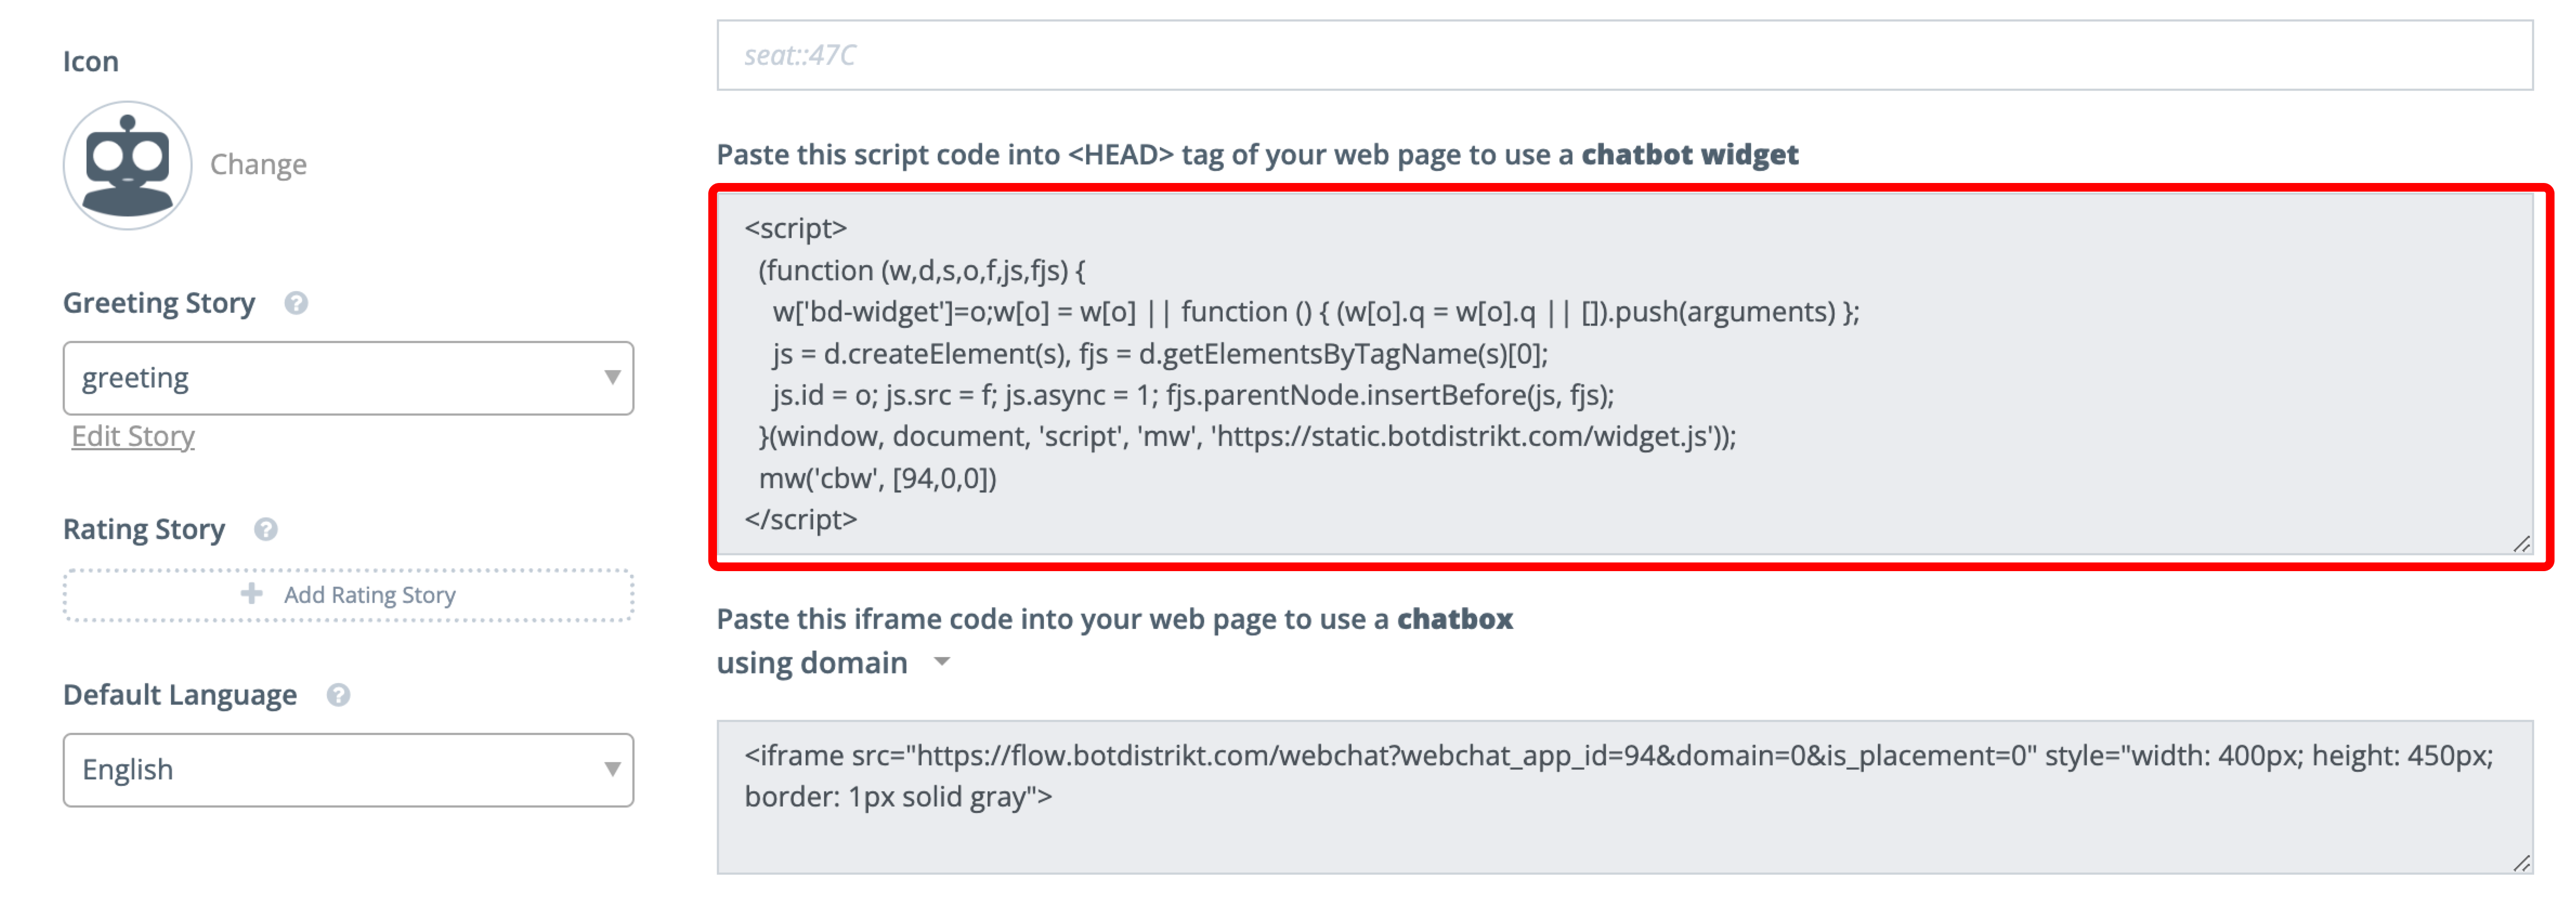Screen dimensions: 2576x910
Task: Click the robot chatbot avatar icon
Action: [128, 165]
